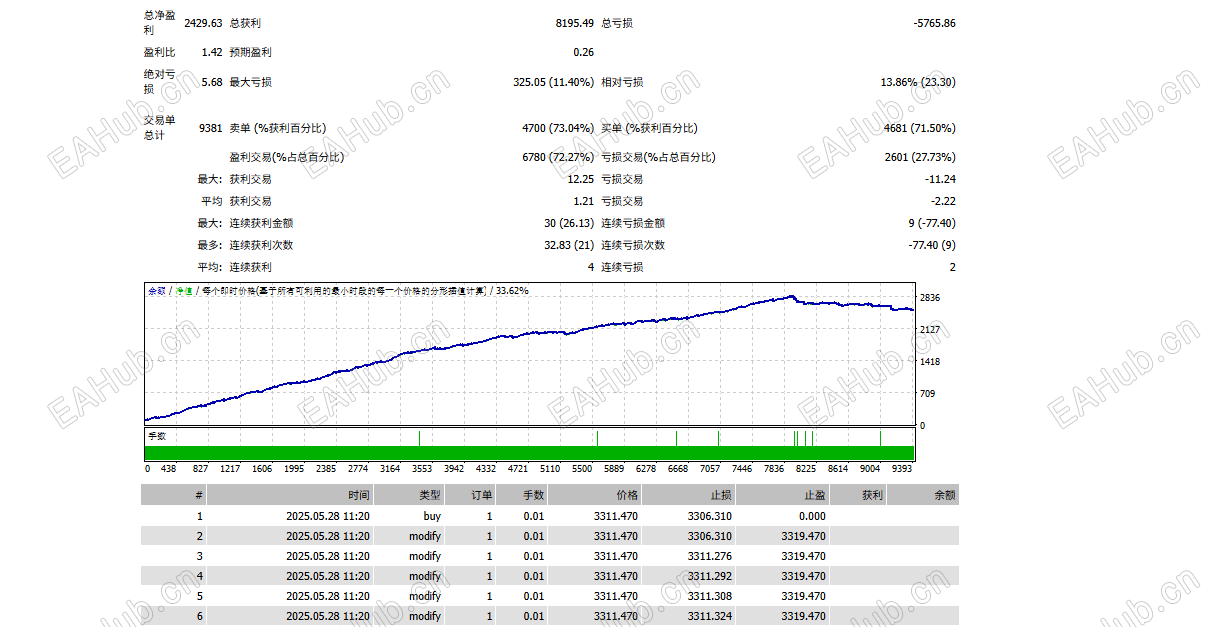Click the gross loss value -5765.86

point(934,22)
